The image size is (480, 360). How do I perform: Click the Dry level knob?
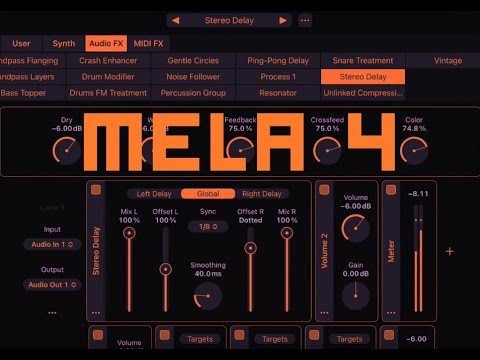tap(66, 150)
